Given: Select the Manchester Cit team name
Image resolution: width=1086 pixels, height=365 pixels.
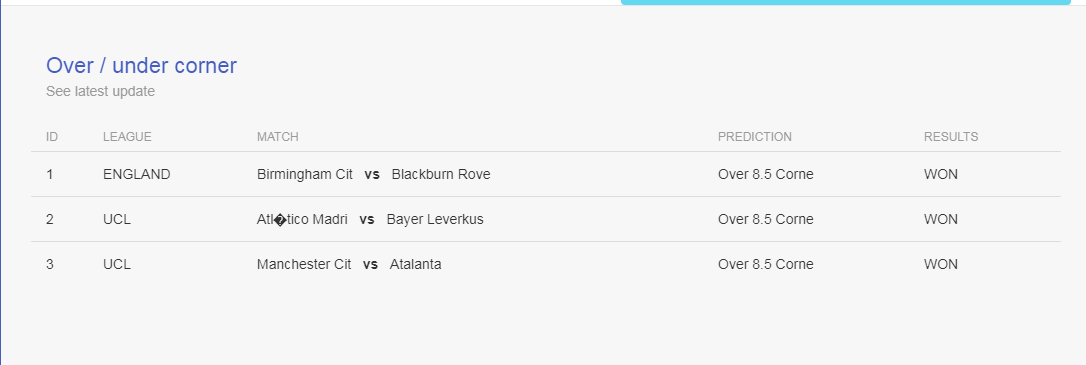Looking at the screenshot, I should tap(304, 265).
